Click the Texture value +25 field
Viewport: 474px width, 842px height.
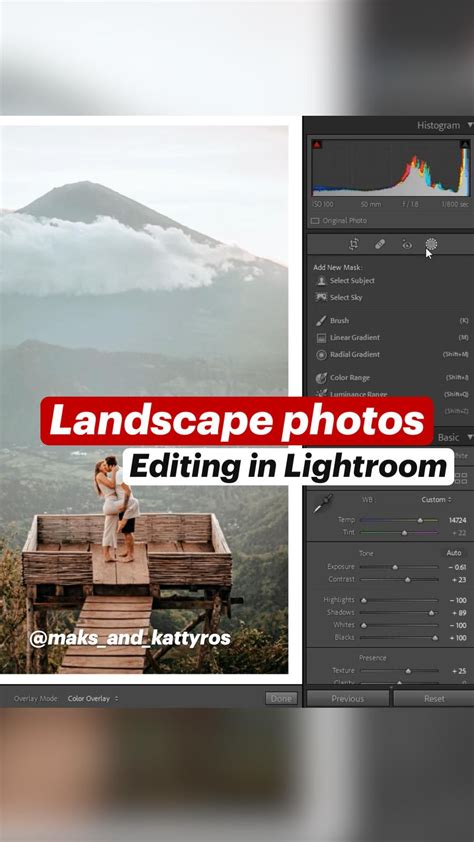[459, 671]
